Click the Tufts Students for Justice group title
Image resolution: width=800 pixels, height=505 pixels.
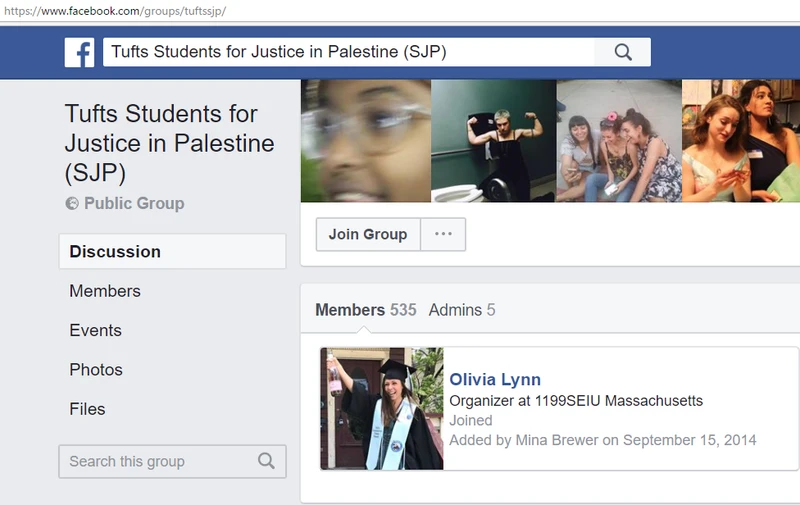pyautogui.click(x=169, y=143)
